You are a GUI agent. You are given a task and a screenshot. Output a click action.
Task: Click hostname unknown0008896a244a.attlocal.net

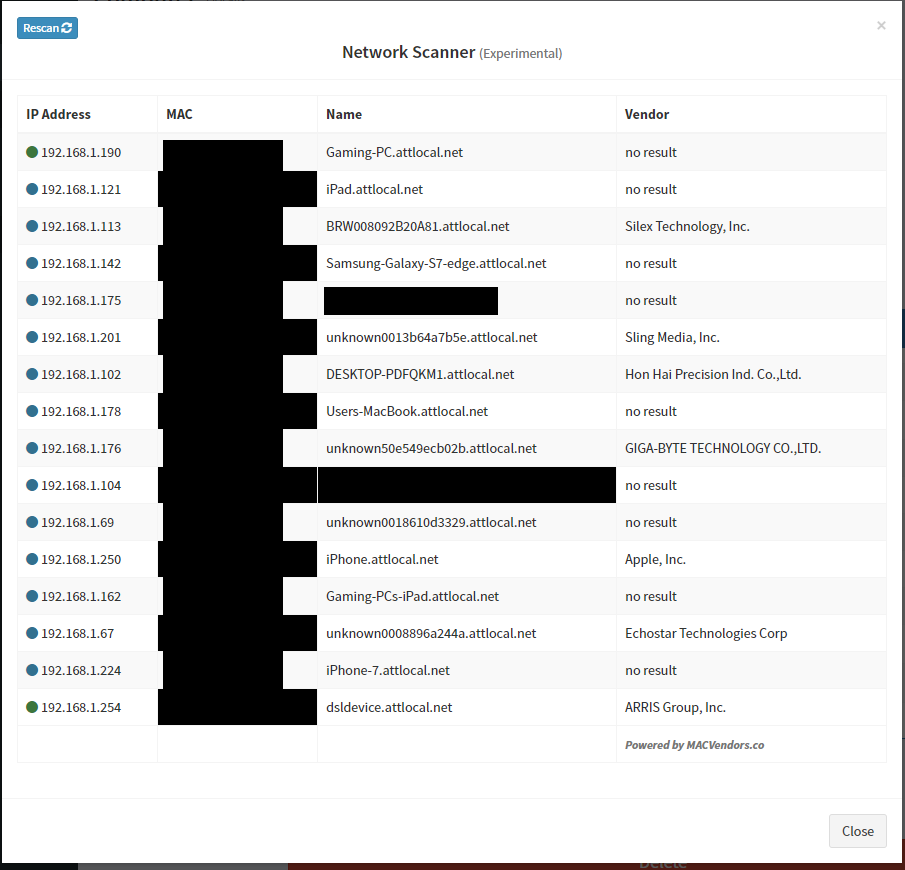tap(431, 633)
